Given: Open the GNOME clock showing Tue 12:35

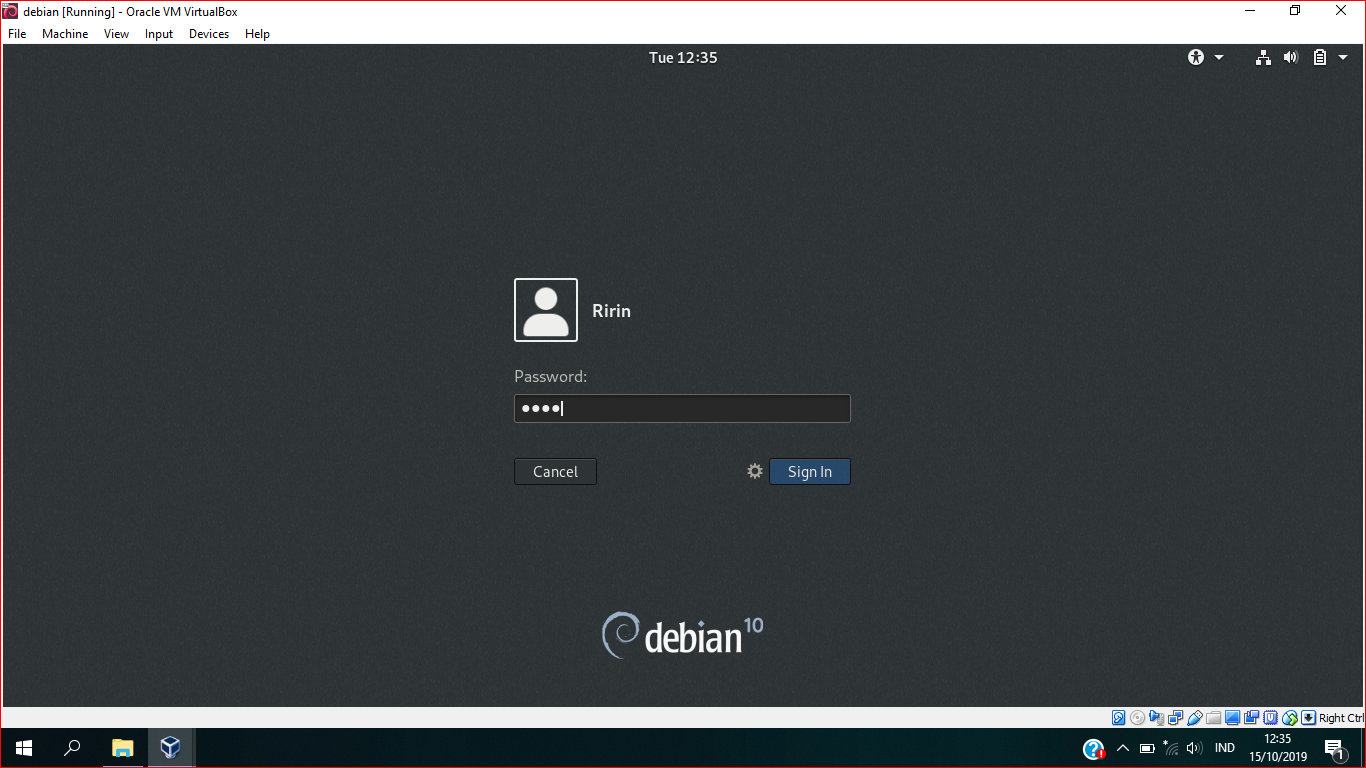Looking at the screenshot, I should [x=683, y=57].
